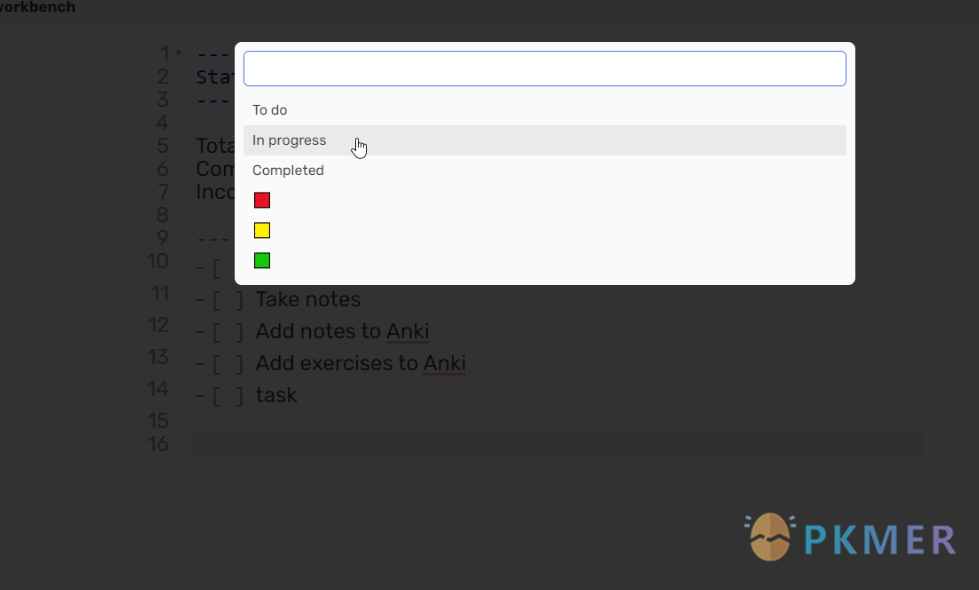Click the "Take notes" task text

[308, 300]
